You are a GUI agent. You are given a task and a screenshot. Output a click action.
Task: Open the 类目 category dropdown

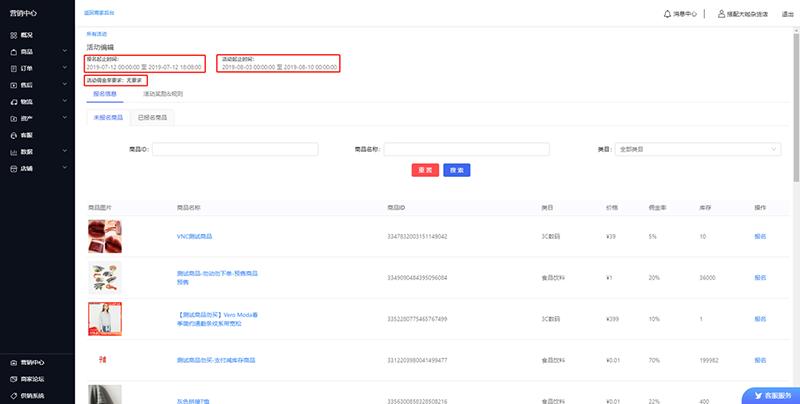pyautogui.click(x=698, y=149)
